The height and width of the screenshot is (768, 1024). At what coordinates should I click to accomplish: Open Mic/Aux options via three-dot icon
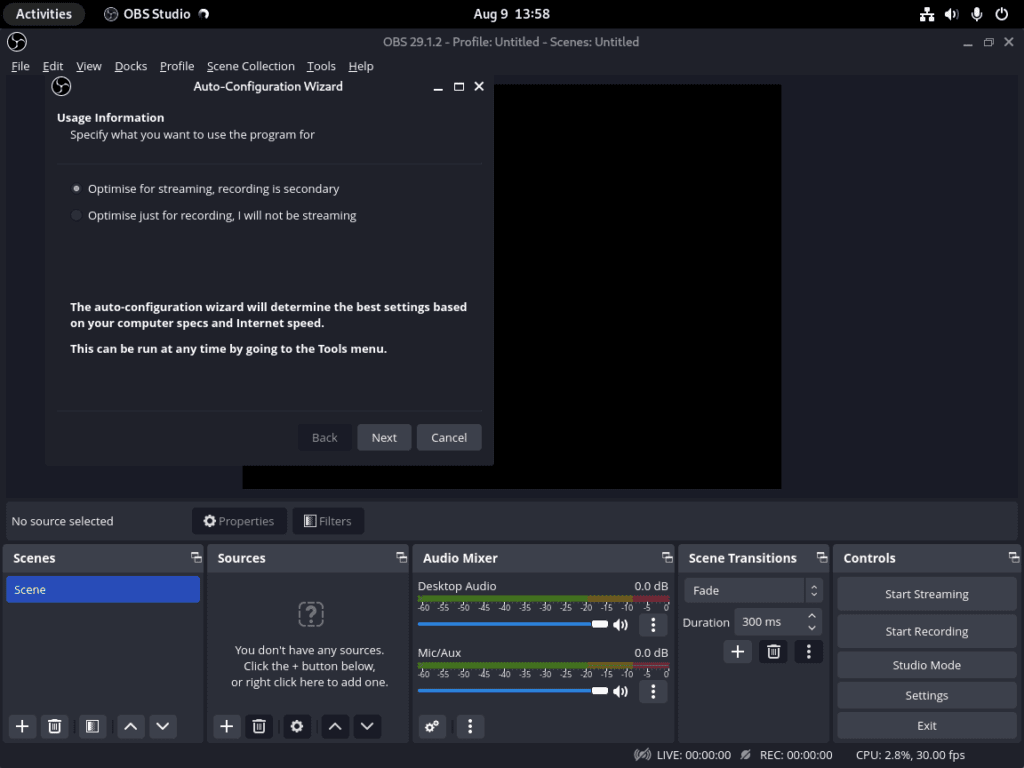click(x=653, y=691)
